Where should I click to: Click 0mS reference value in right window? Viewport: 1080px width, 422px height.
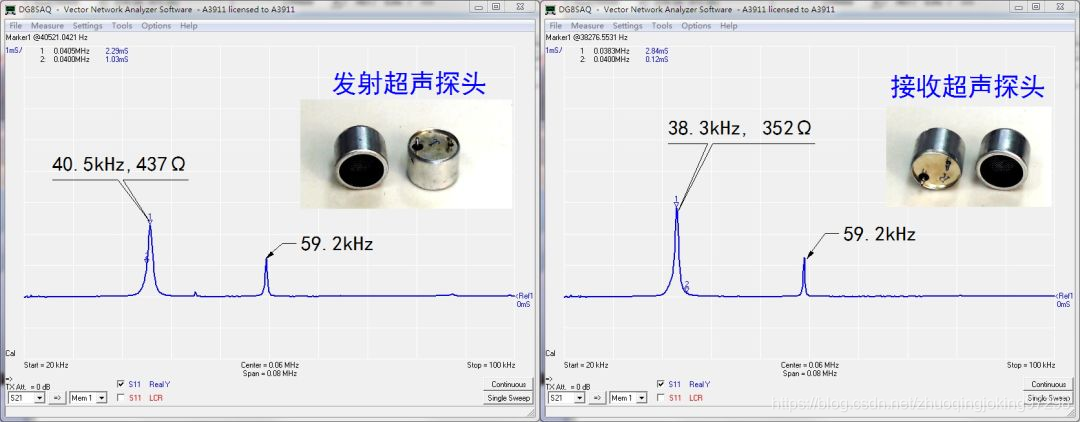pyautogui.click(x=1064, y=304)
